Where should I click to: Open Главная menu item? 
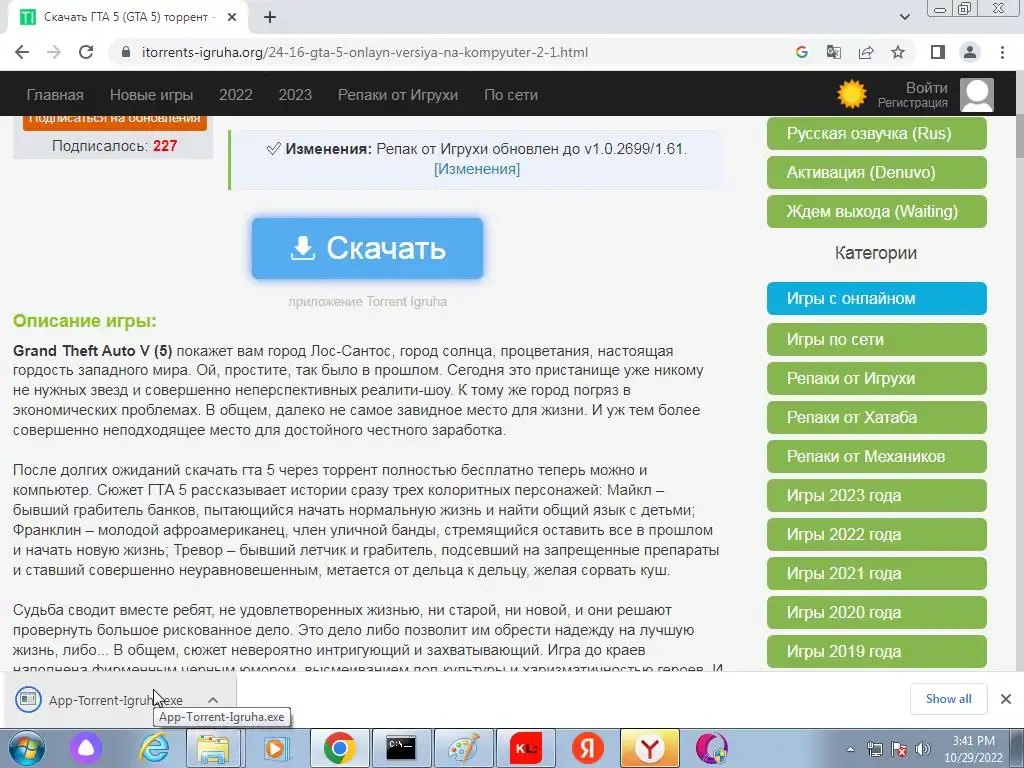pyautogui.click(x=55, y=95)
